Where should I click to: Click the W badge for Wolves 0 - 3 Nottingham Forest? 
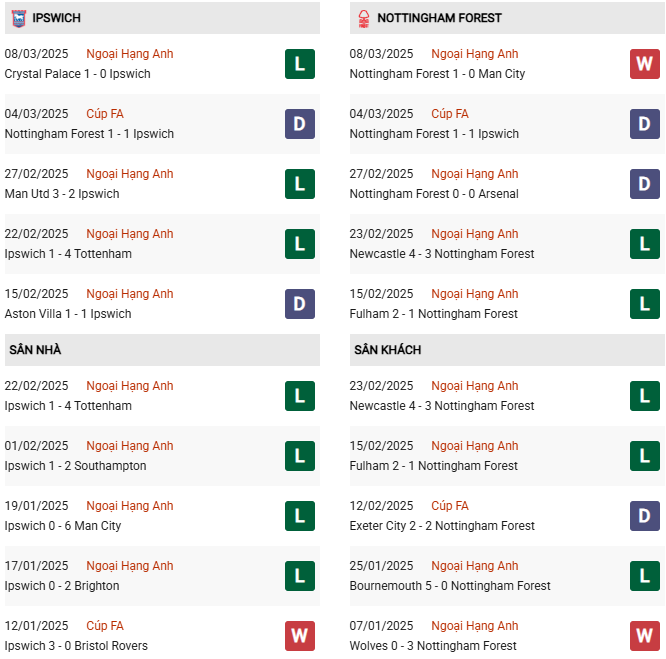pyautogui.click(x=645, y=636)
